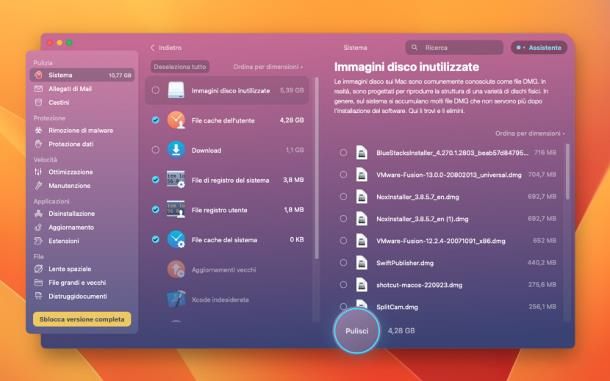Image resolution: width=610 pixels, height=381 pixels.
Task: Click the Ricerca search field
Action: pos(454,47)
